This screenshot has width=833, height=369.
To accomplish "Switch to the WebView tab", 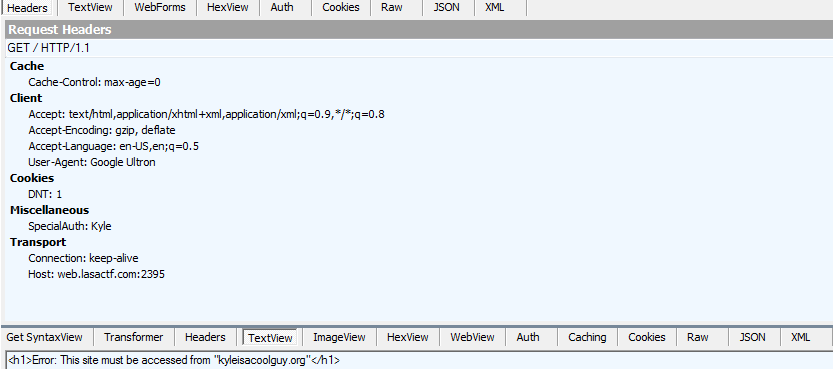I will [x=472, y=337].
